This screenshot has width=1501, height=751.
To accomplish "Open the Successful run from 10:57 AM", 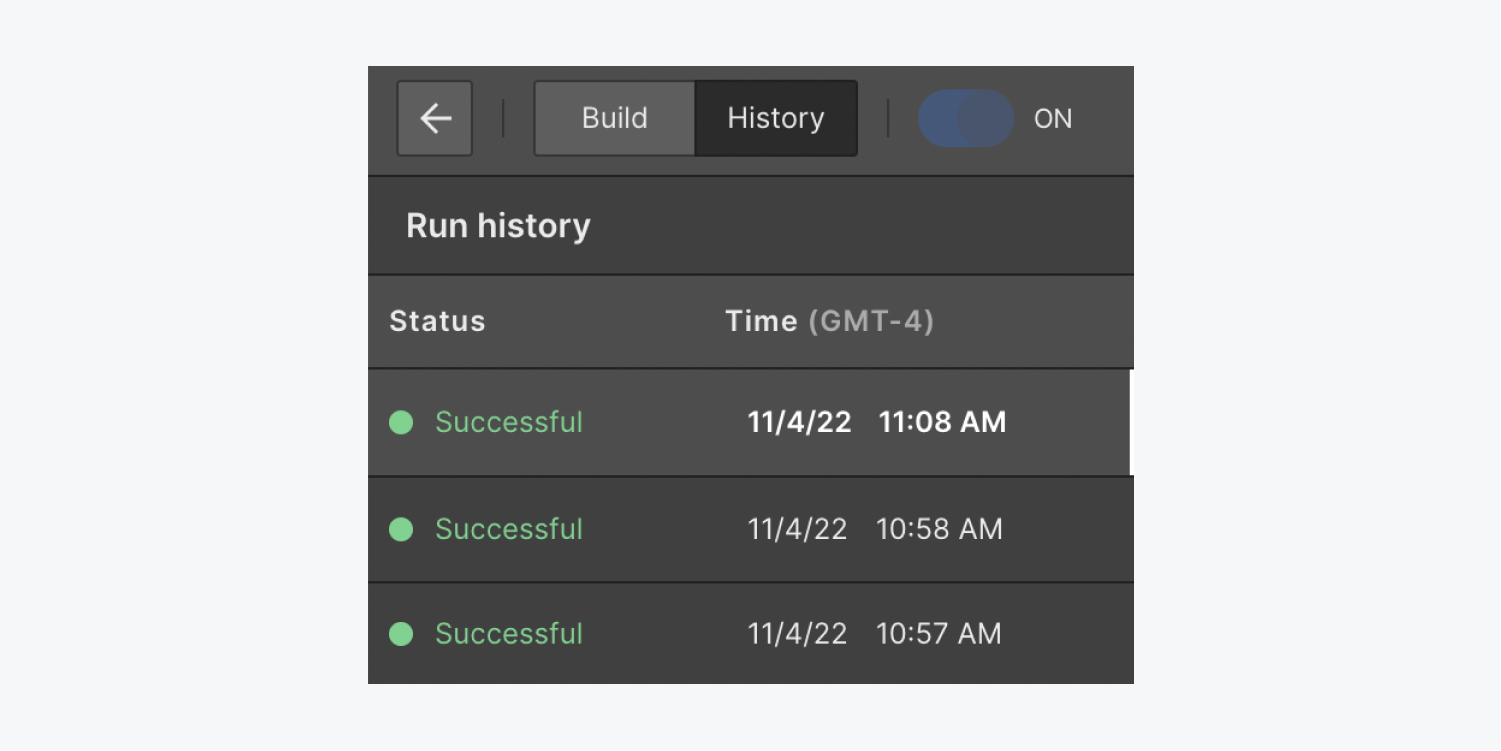I will coord(508,634).
